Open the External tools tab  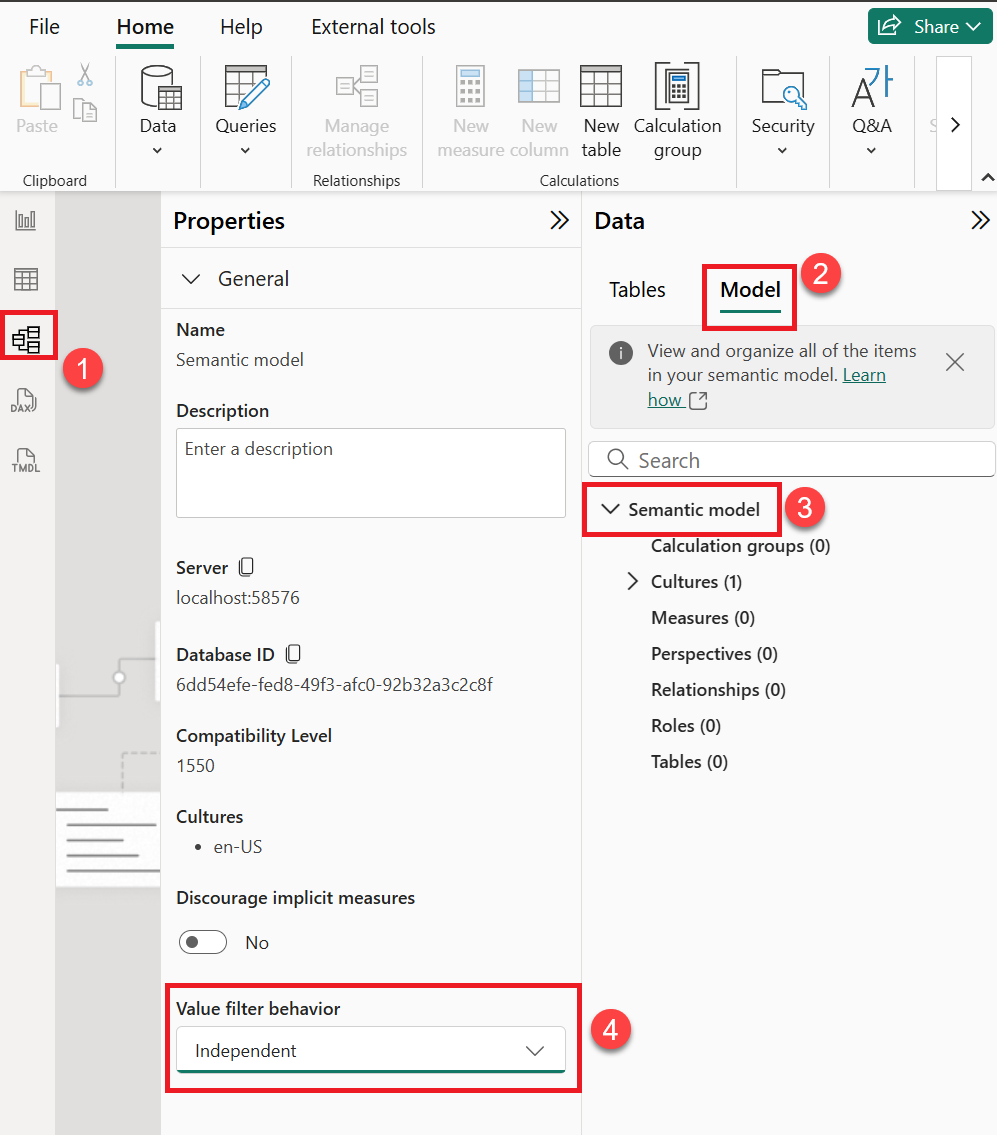tap(374, 27)
